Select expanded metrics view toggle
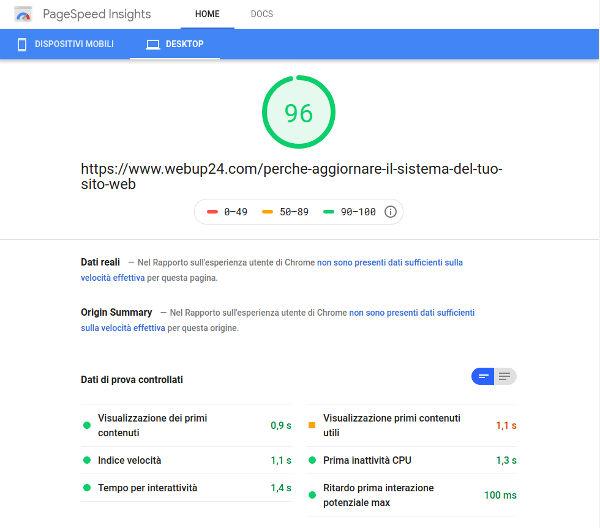Image resolution: width=600 pixels, height=528 pixels. pos(505,376)
